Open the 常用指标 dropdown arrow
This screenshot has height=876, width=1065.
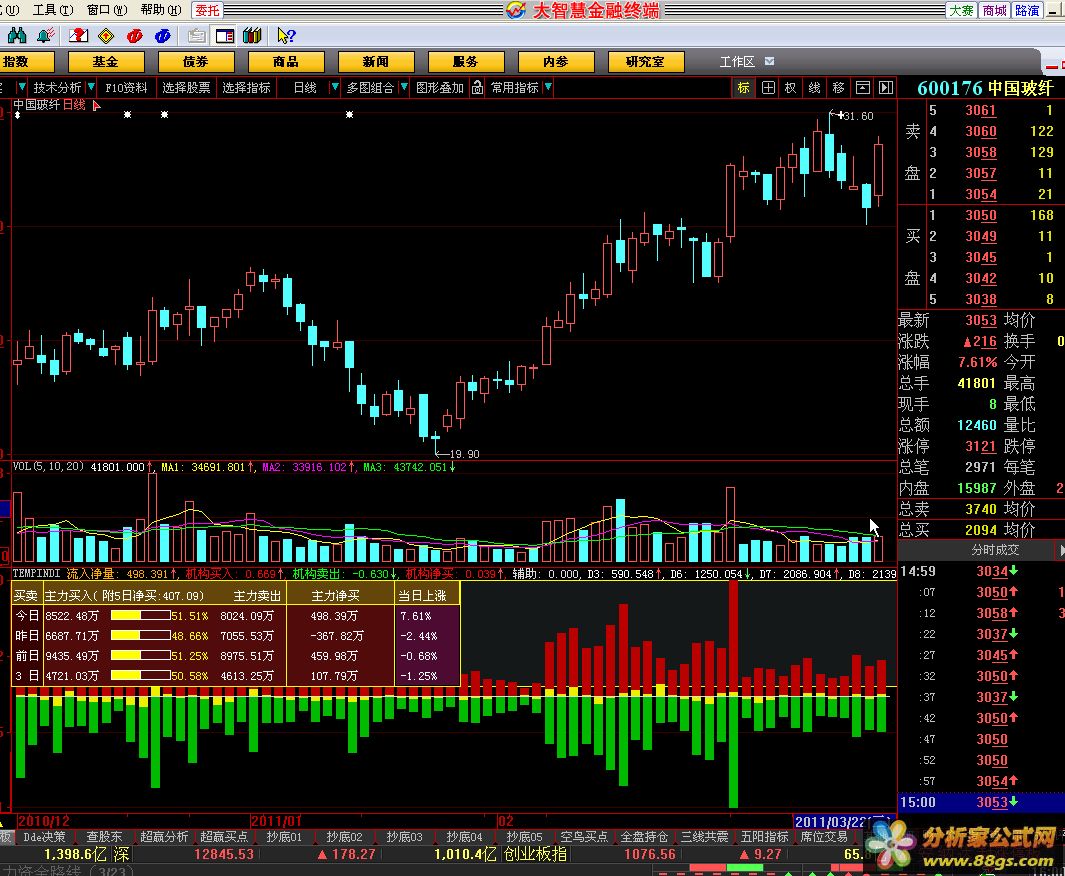(548, 88)
